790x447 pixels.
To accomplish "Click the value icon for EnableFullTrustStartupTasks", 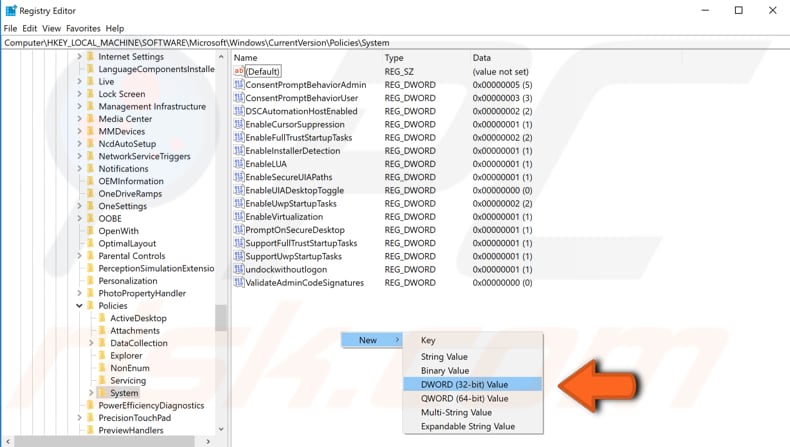I will coord(239,137).
